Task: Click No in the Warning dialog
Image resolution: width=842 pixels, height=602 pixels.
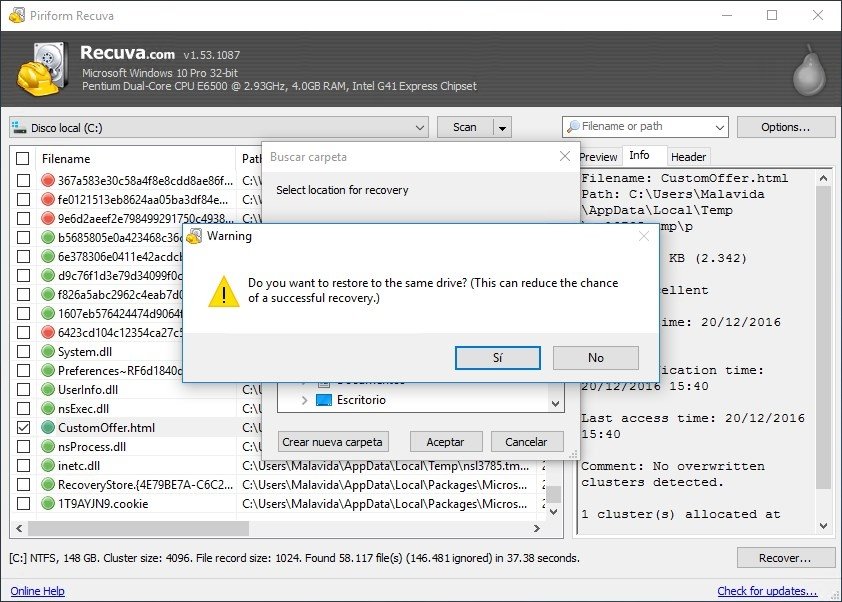Action: [596, 358]
